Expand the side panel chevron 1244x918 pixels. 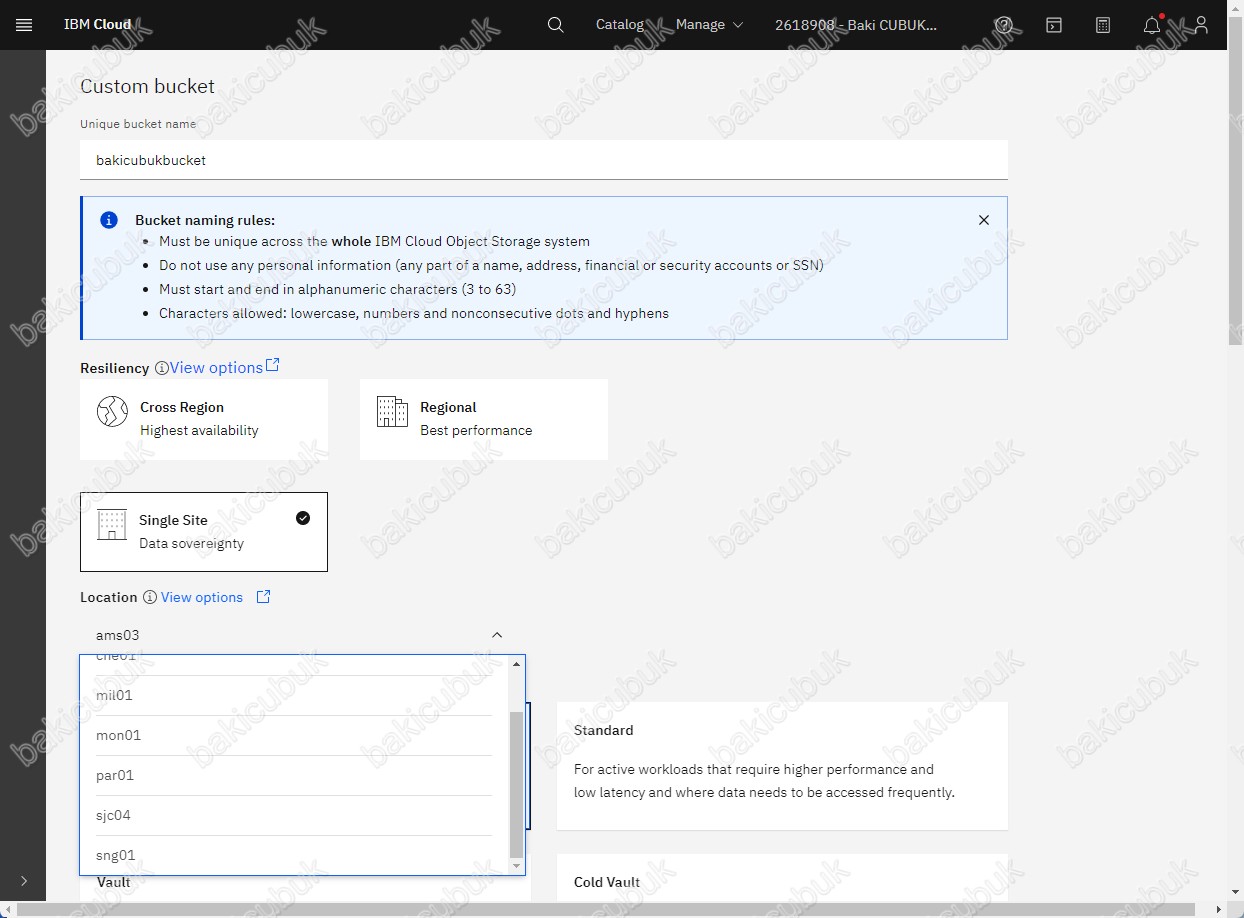pyautogui.click(x=24, y=881)
